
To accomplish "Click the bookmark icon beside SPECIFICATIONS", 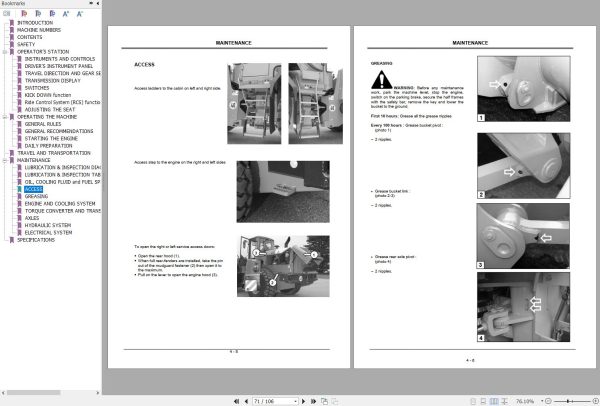I will [12, 240].
